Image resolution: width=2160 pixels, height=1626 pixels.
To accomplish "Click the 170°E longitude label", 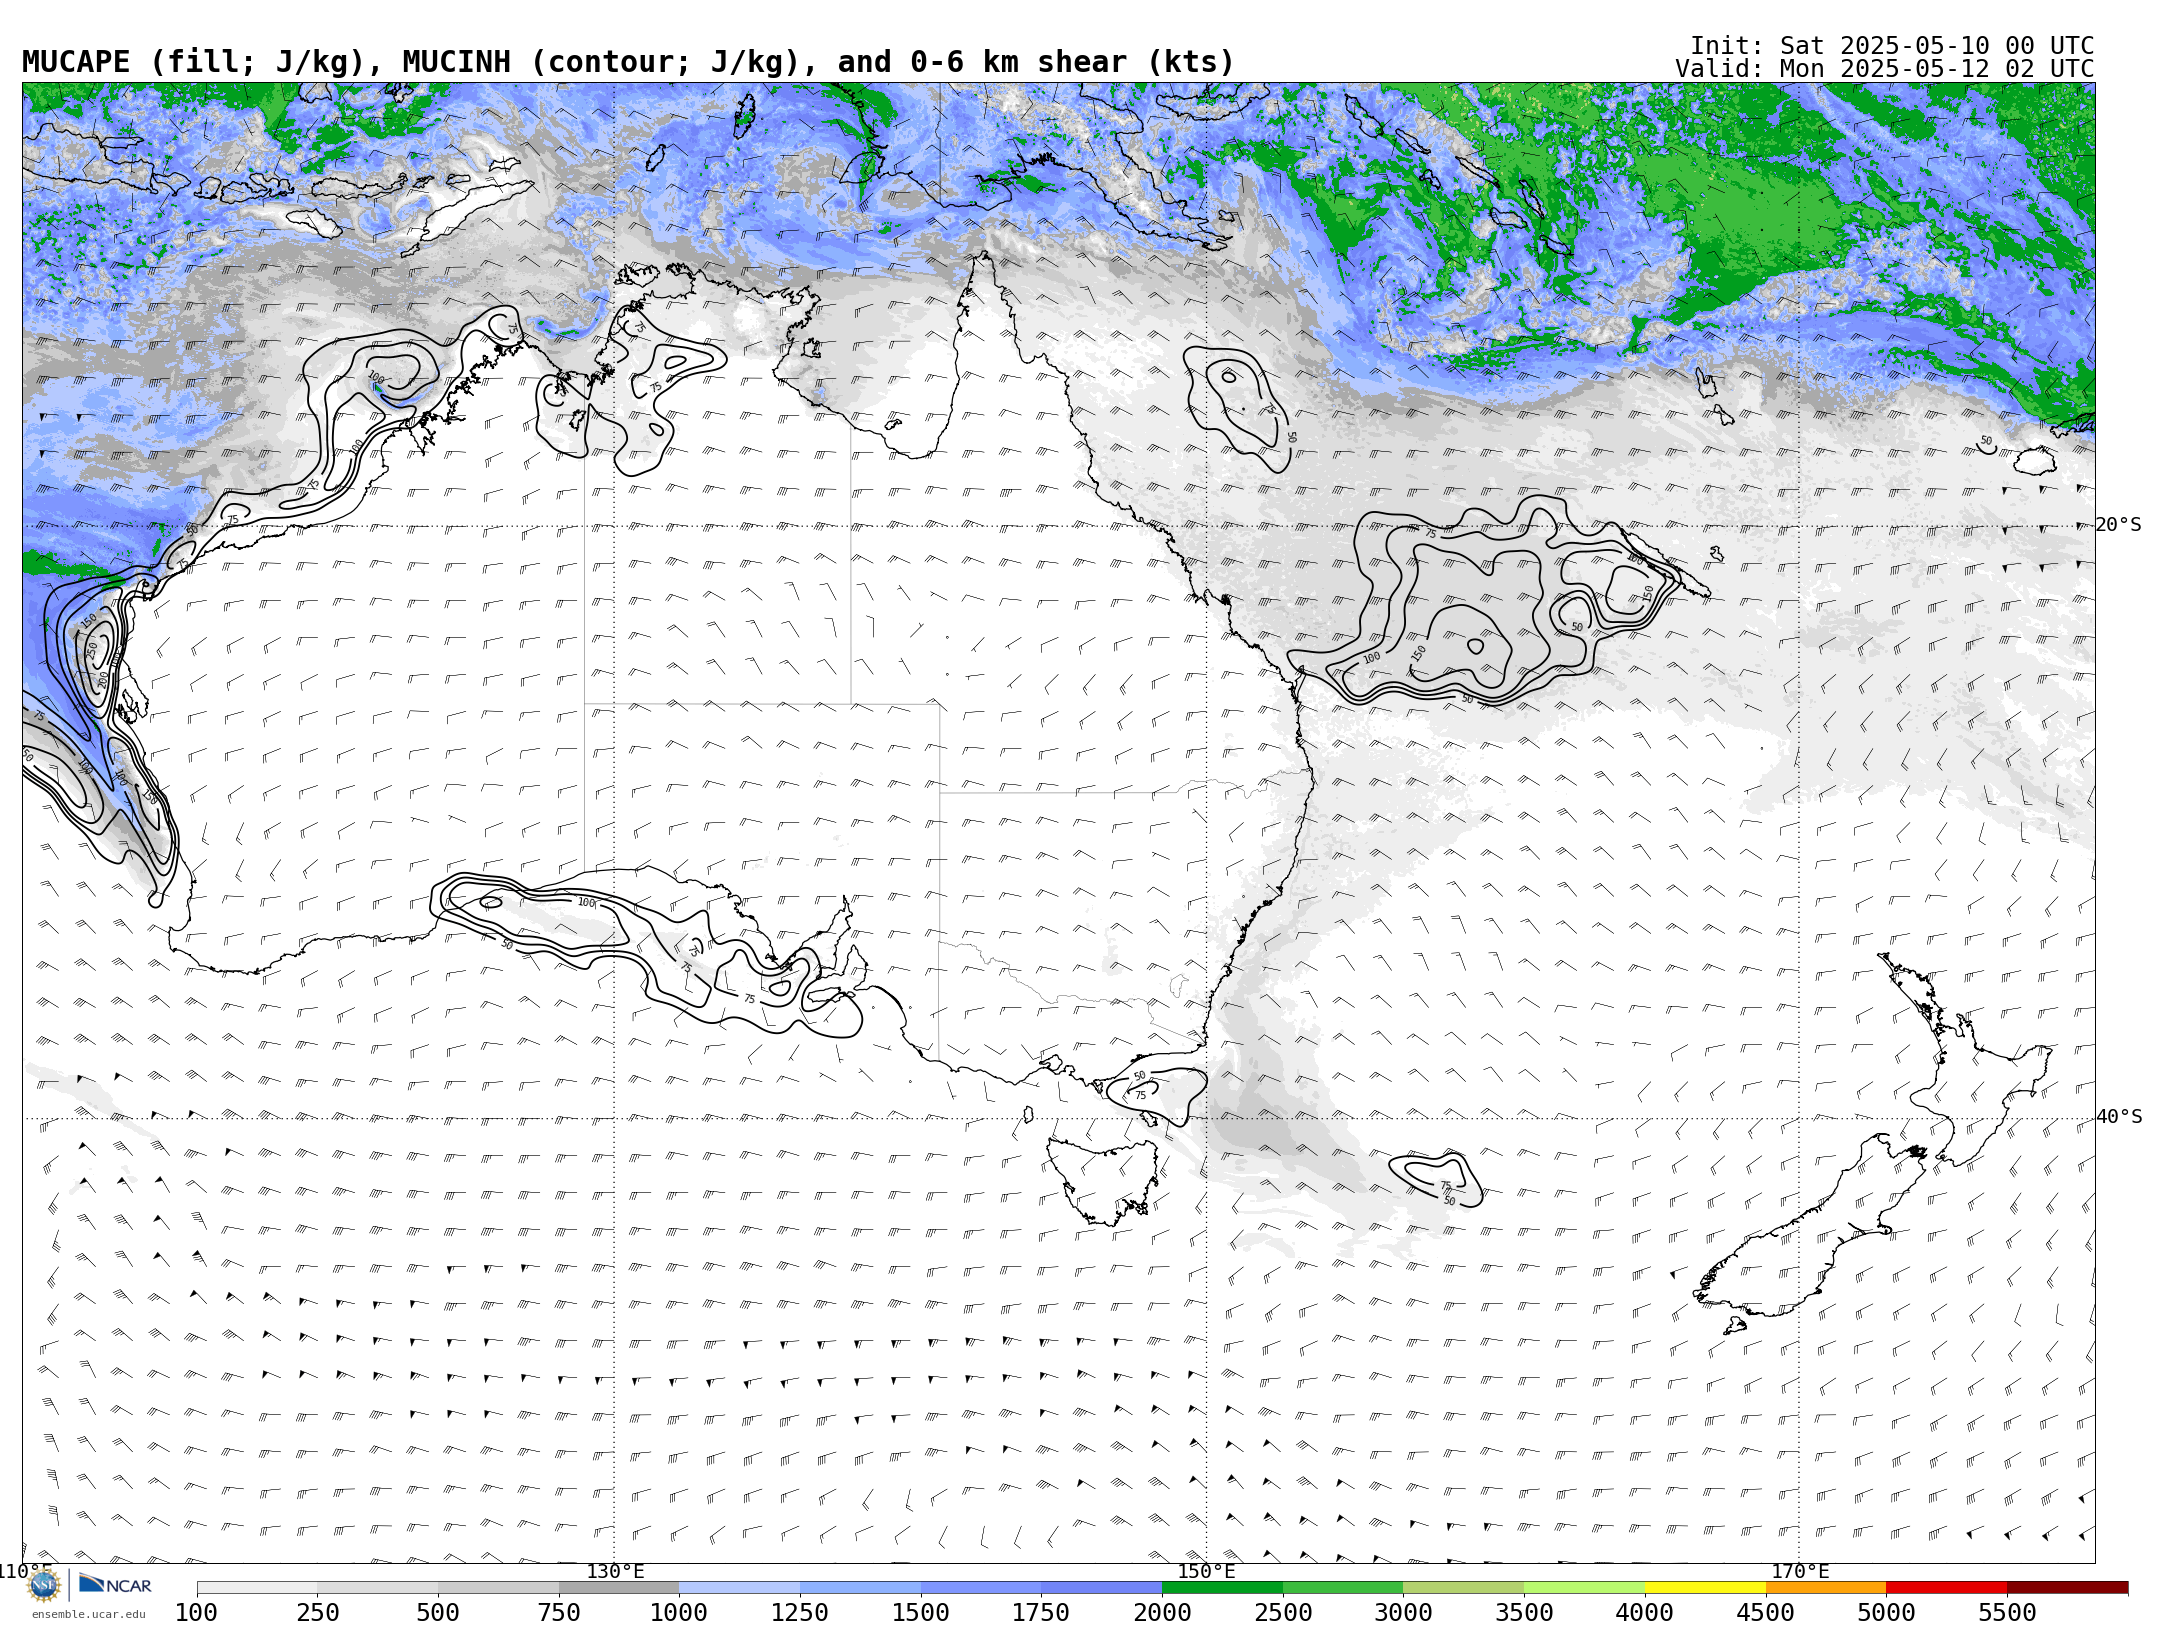I will 1800,1572.
